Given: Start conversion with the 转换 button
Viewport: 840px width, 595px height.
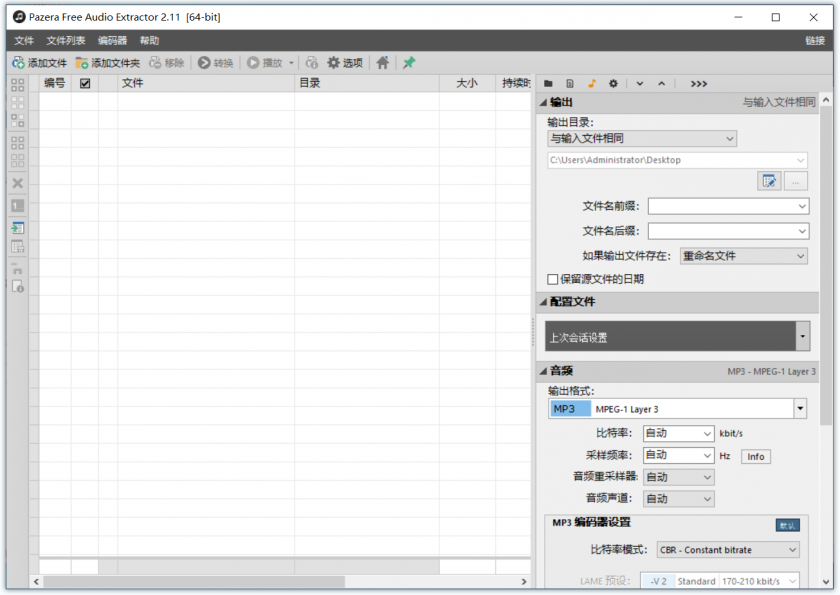Looking at the screenshot, I should [x=215, y=63].
